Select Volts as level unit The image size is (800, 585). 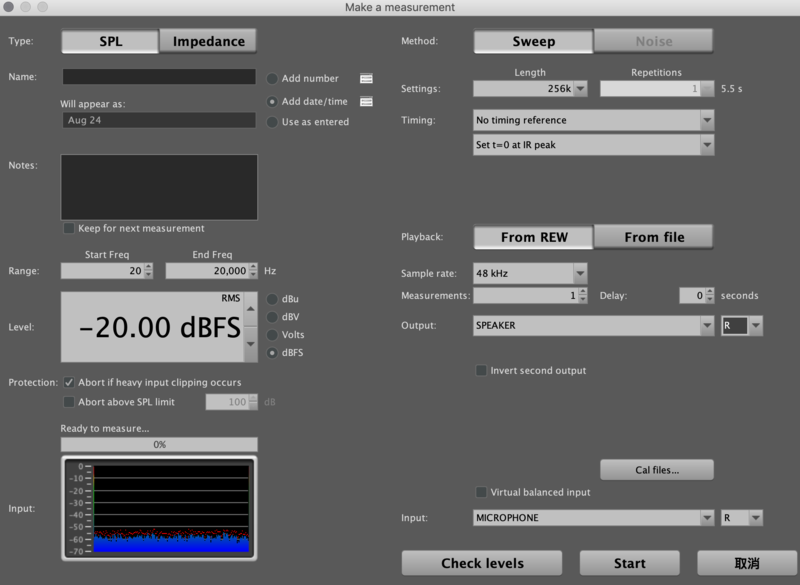(272, 335)
